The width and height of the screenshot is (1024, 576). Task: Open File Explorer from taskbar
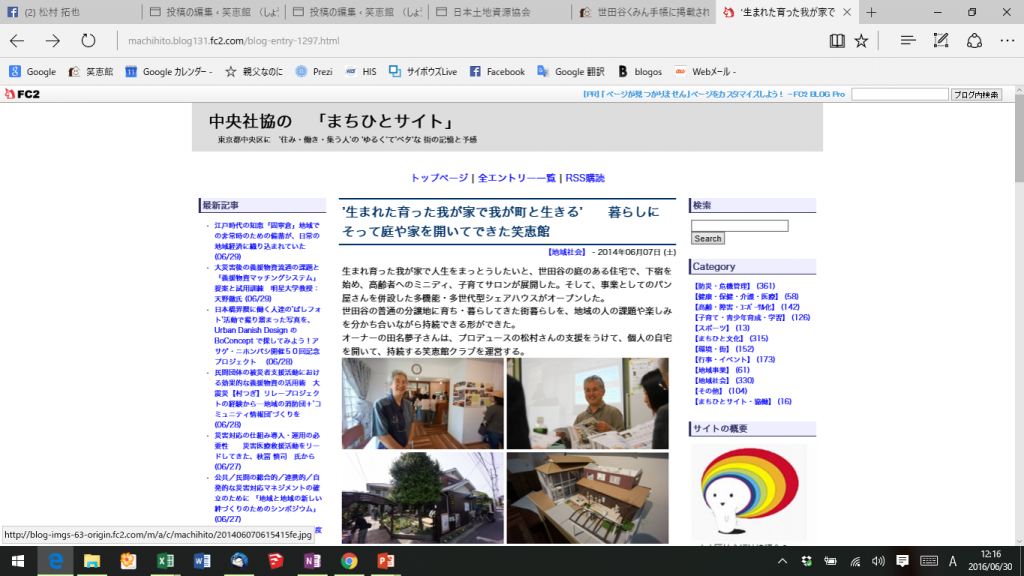(x=91, y=561)
